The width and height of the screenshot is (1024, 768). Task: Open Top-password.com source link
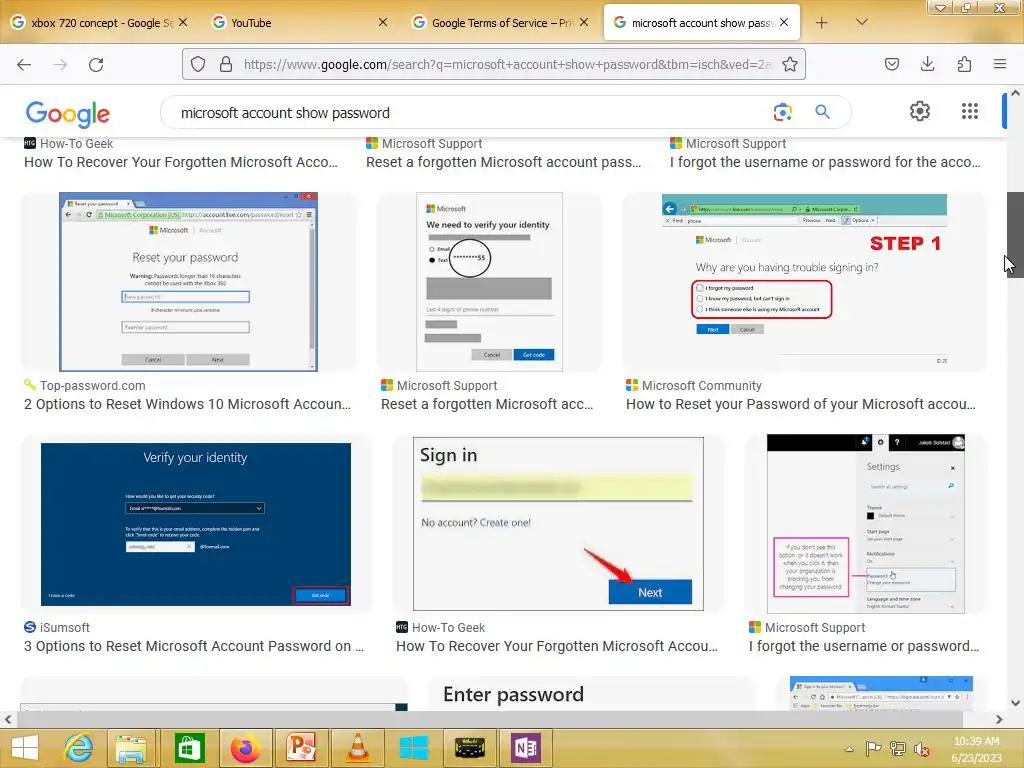(x=93, y=385)
